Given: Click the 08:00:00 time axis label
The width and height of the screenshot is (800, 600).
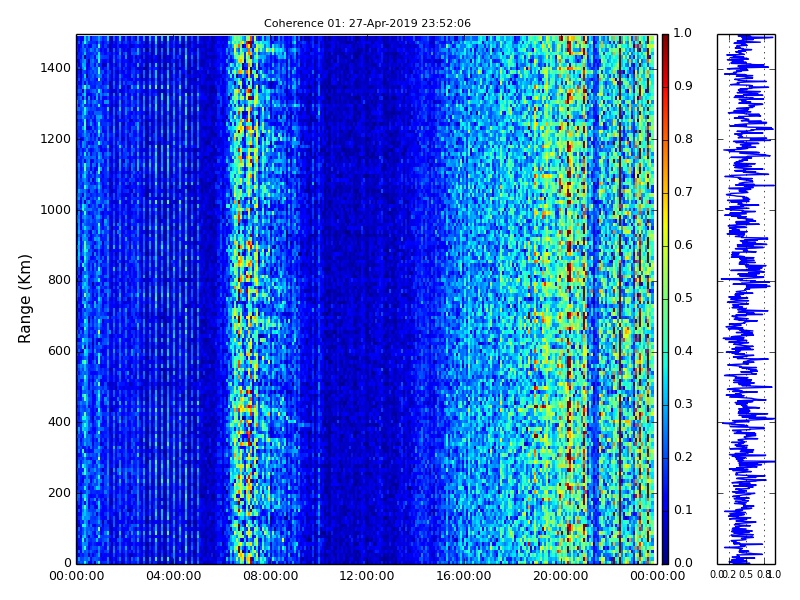Looking at the screenshot, I should [270, 577].
